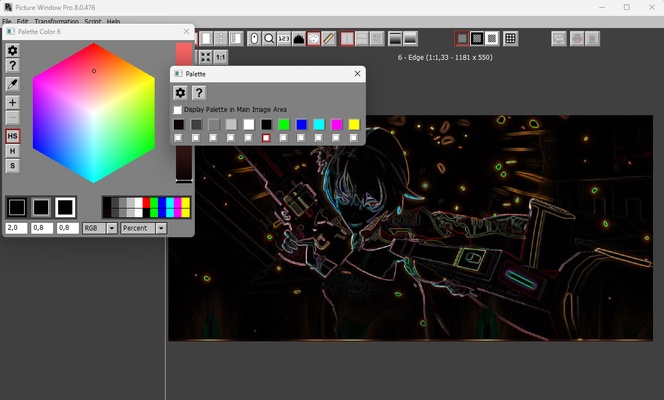Viewport: 664px width, 400px height.
Task: Select the mouse pointer tool in toolbar
Action: click(254, 39)
